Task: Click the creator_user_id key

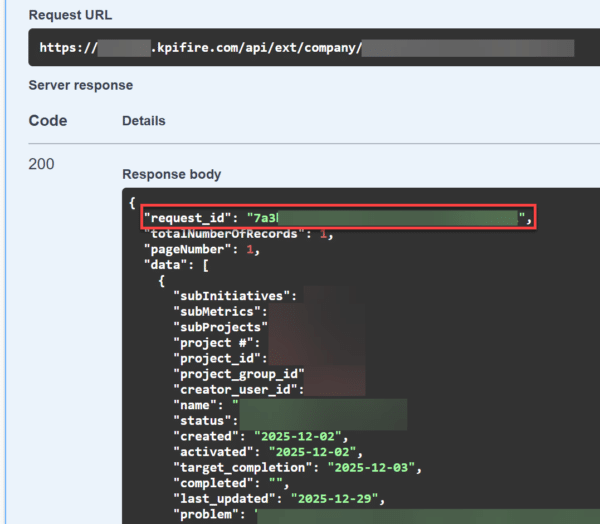Action: [238, 389]
